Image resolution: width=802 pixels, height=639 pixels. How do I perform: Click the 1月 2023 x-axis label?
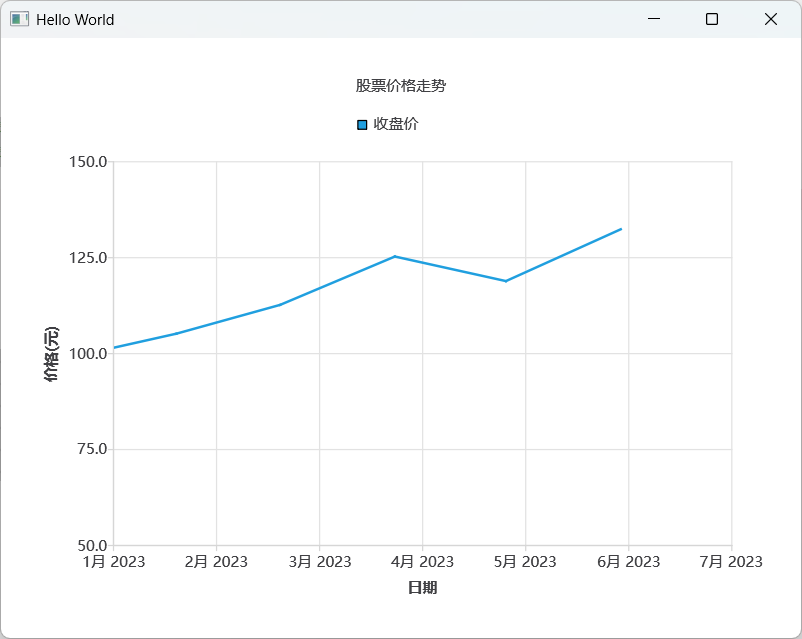pyautogui.click(x=114, y=562)
